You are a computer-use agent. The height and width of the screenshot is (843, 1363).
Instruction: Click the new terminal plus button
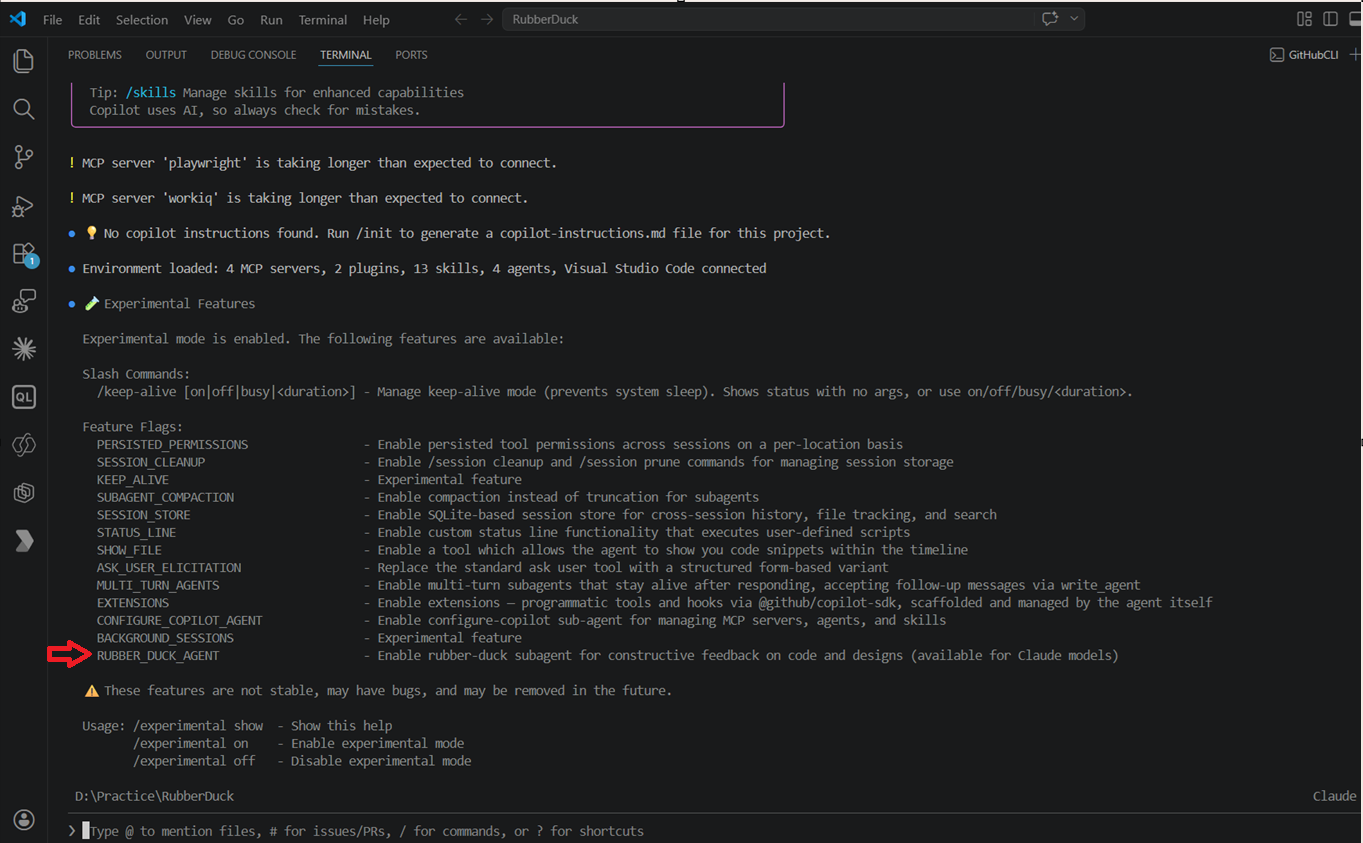(1354, 55)
